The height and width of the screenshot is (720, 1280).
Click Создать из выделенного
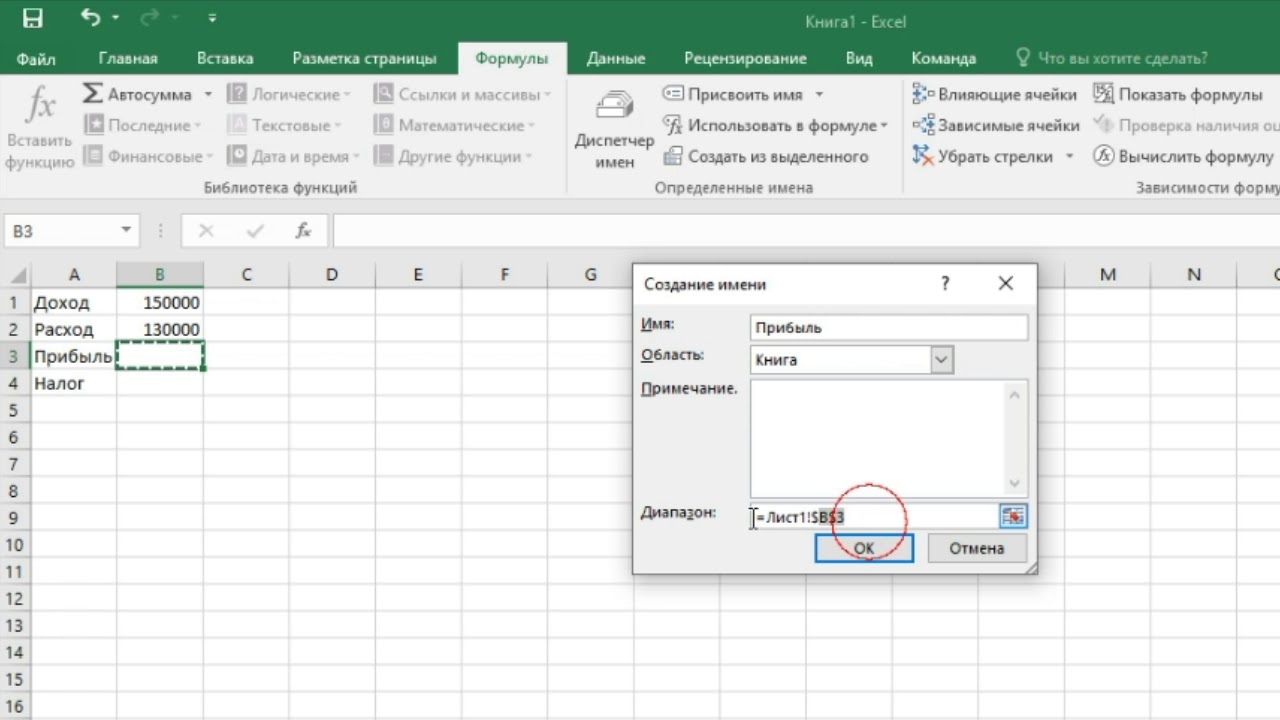pos(765,156)
